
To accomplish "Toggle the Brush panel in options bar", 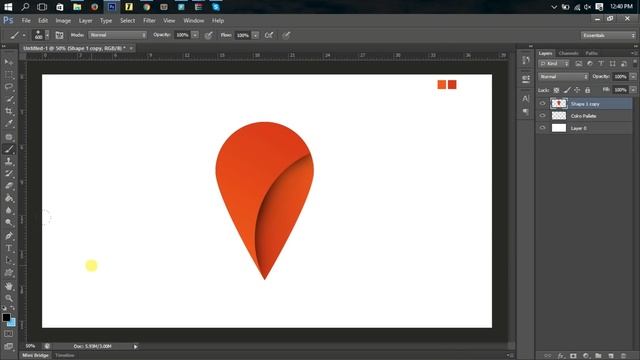I will point(59,35).
